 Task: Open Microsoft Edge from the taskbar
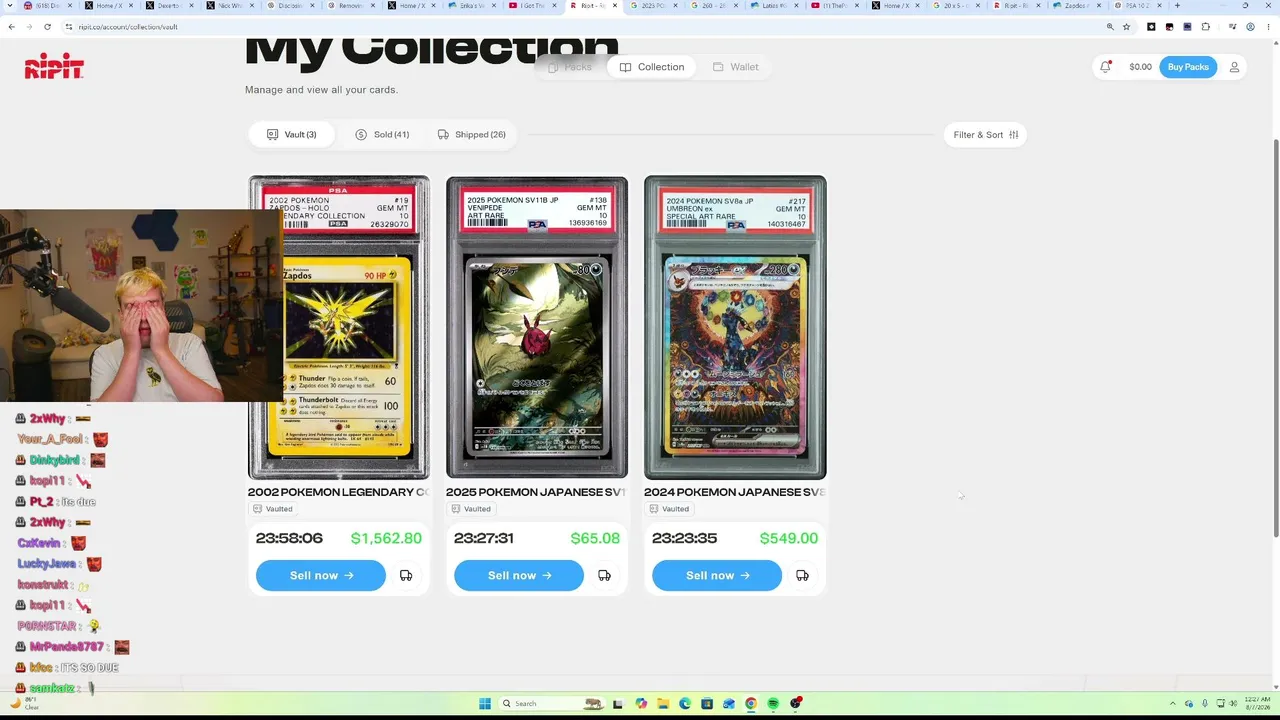pyautogui.click(x=685, y=703)
